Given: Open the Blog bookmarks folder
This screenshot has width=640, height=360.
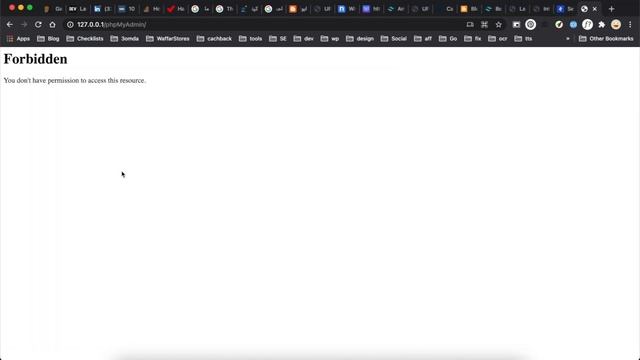Looking at the screenshot, I should tap(48, 39).
